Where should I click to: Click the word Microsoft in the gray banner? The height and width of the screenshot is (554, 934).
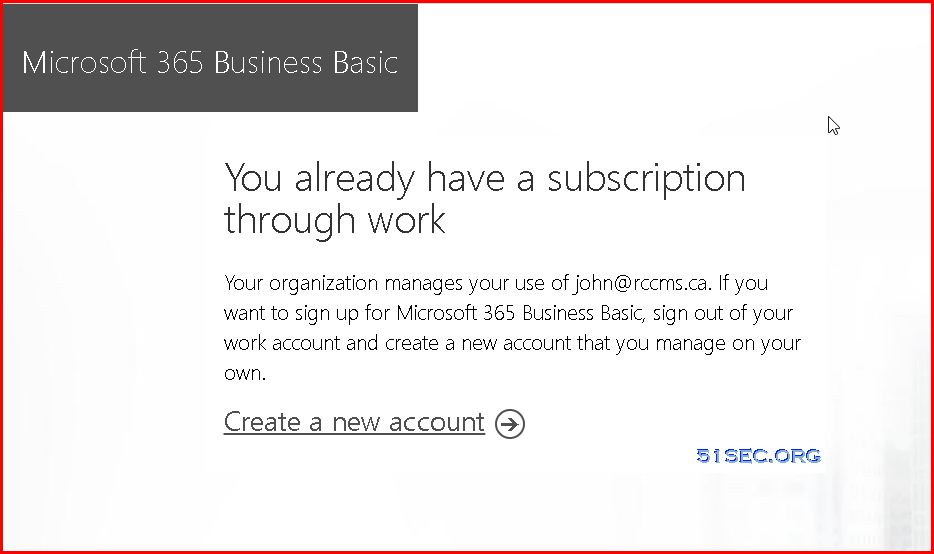84,63
